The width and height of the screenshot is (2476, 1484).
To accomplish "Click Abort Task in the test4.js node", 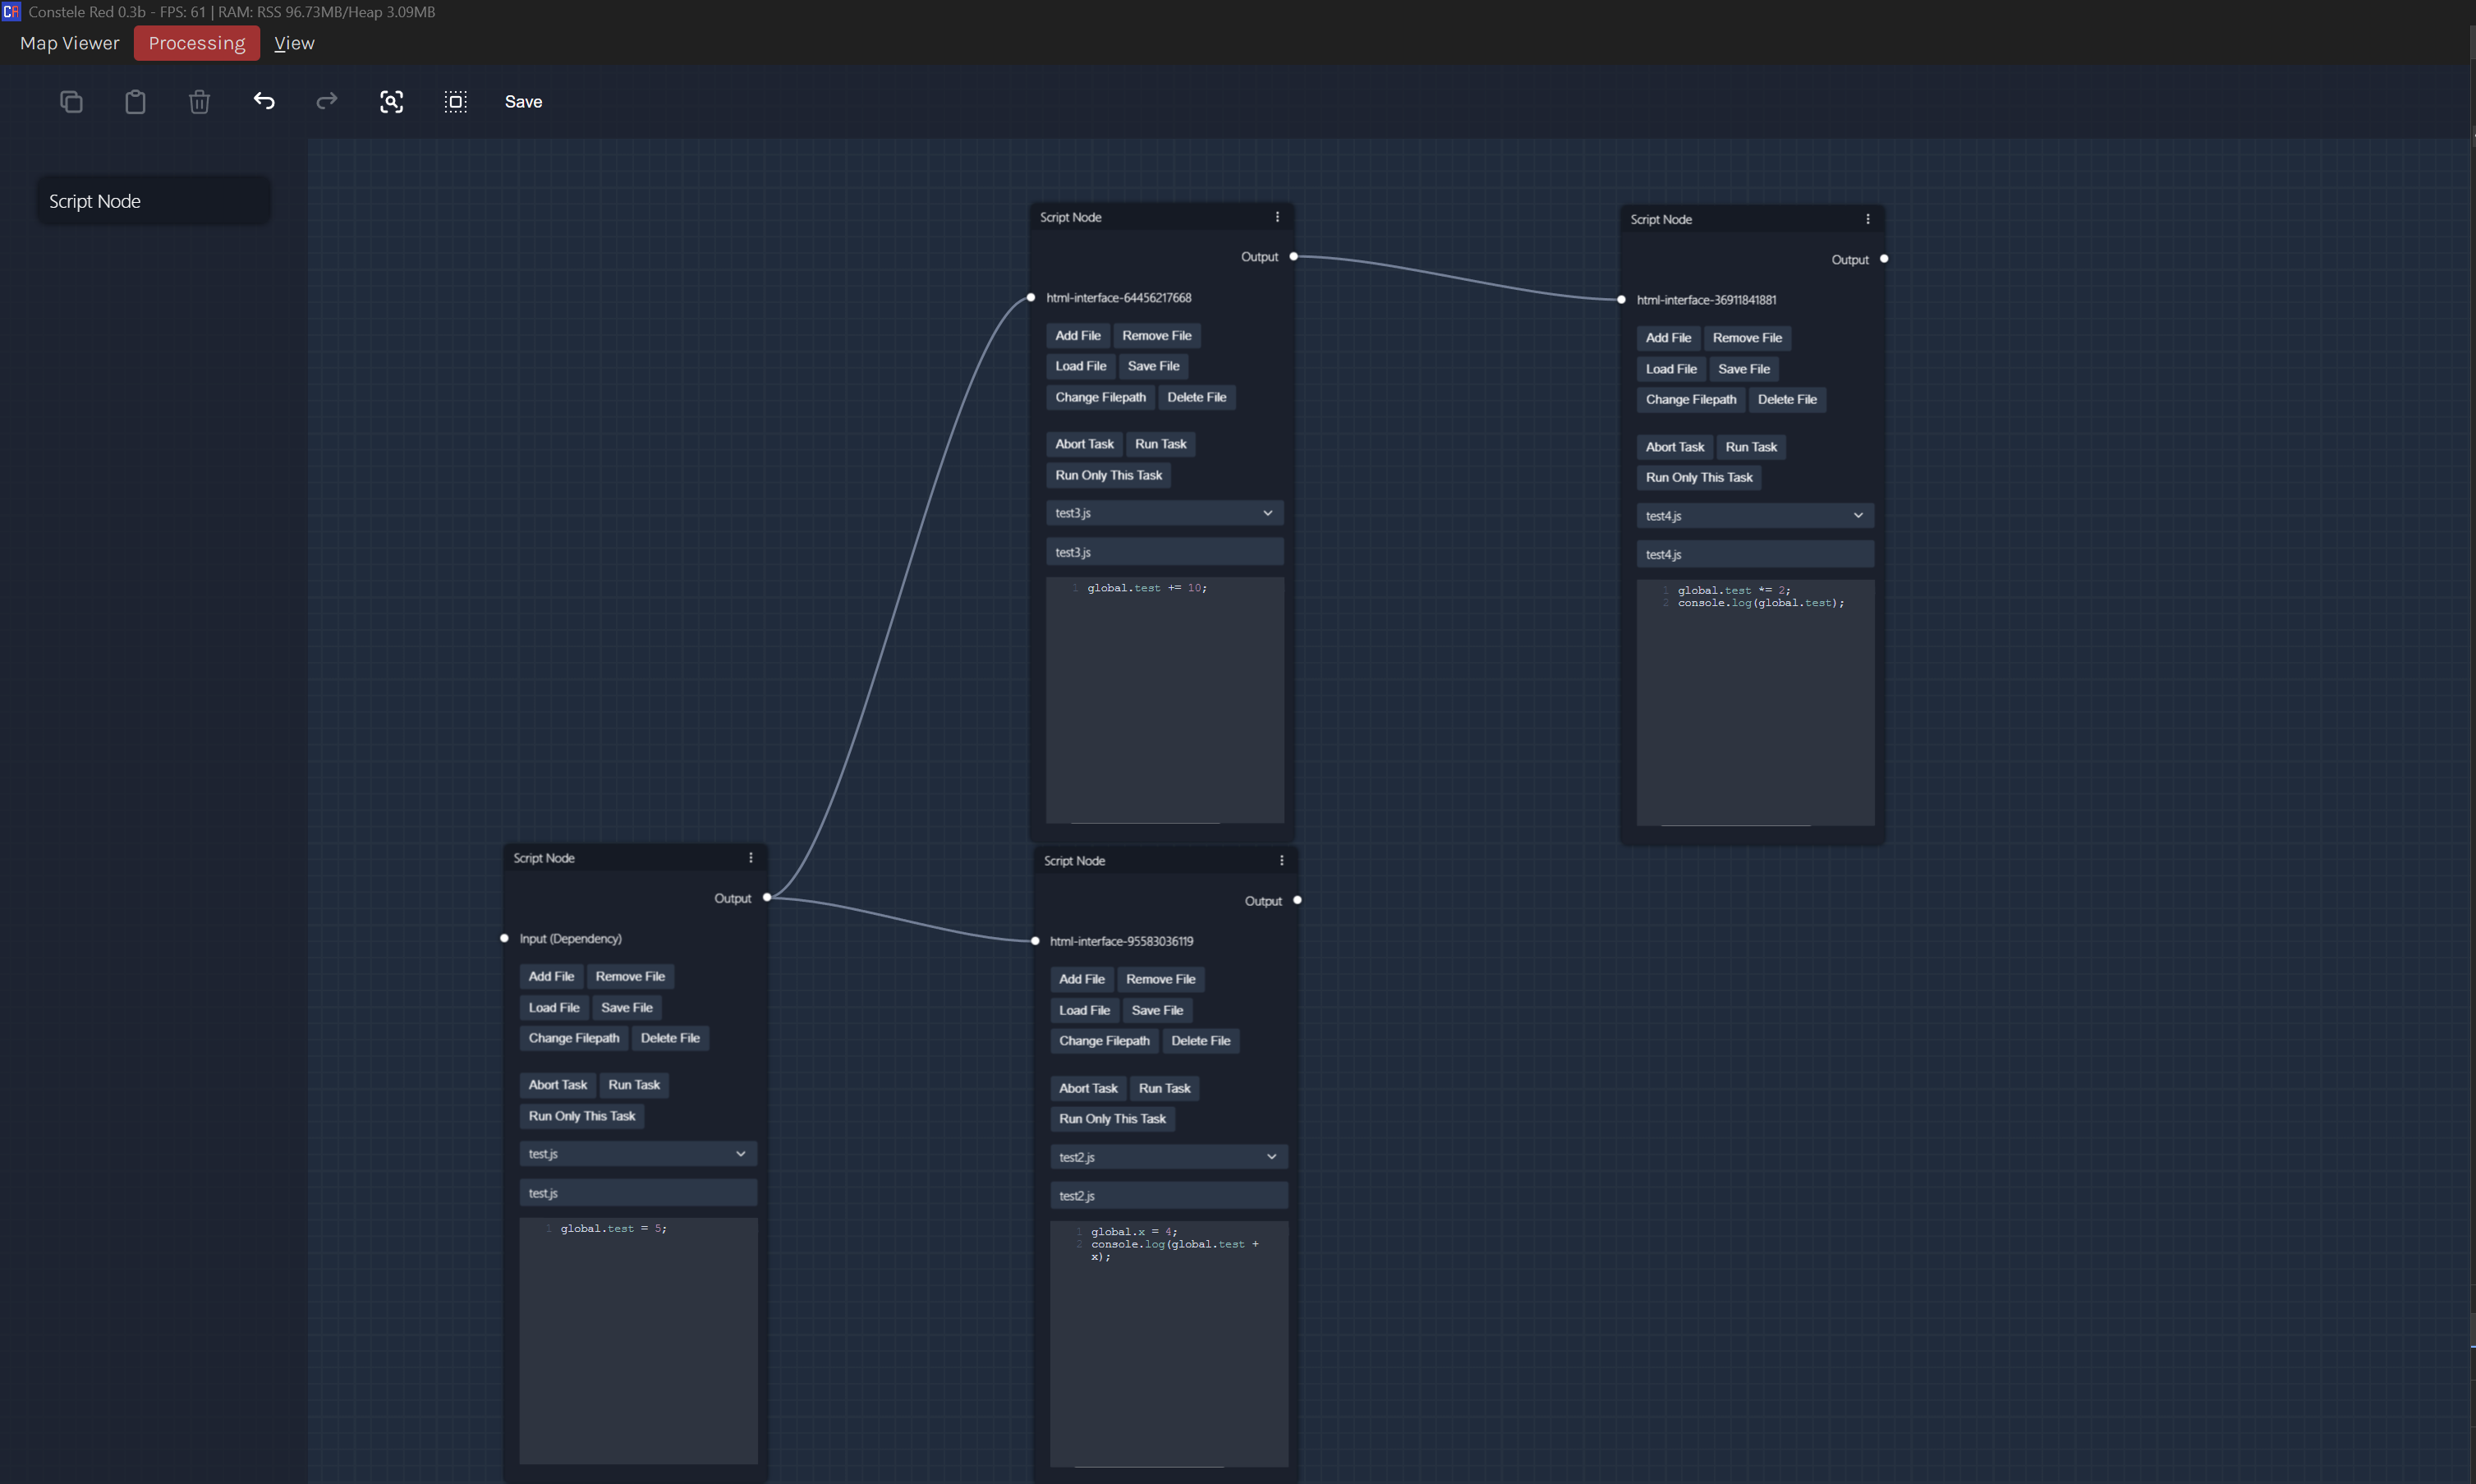I will (1674, 447).
